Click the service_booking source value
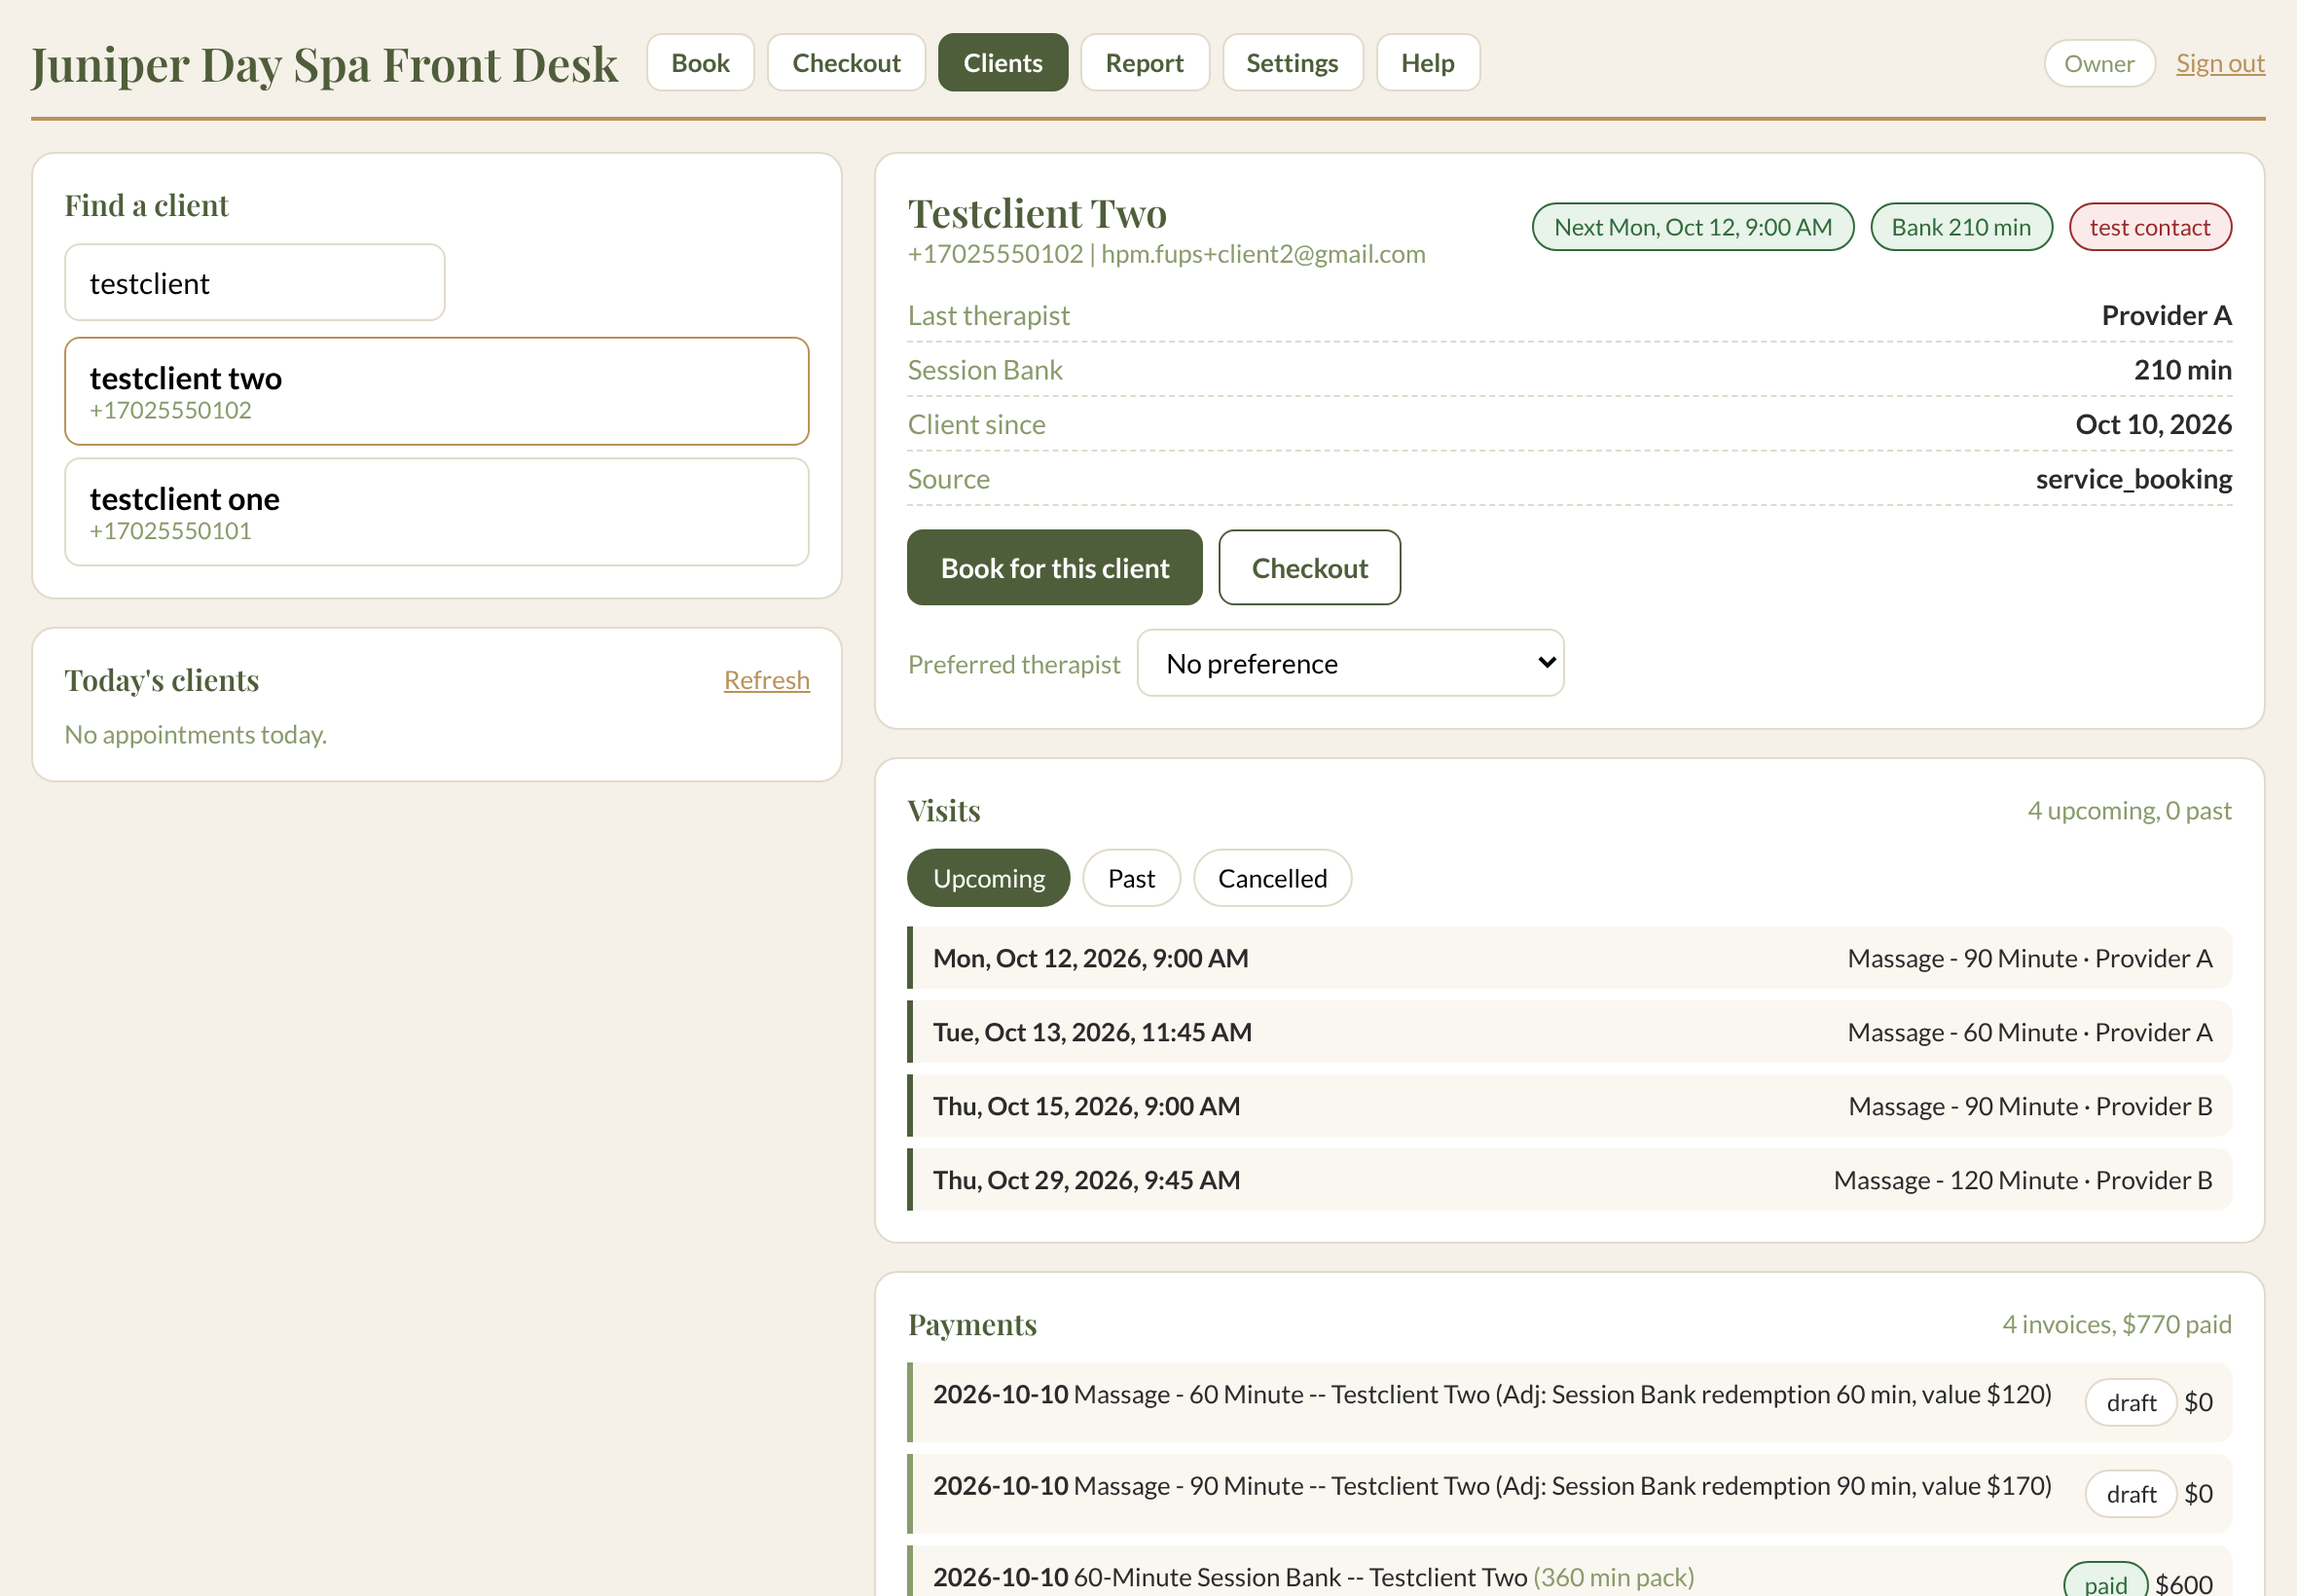 [x=2133, y=479]
